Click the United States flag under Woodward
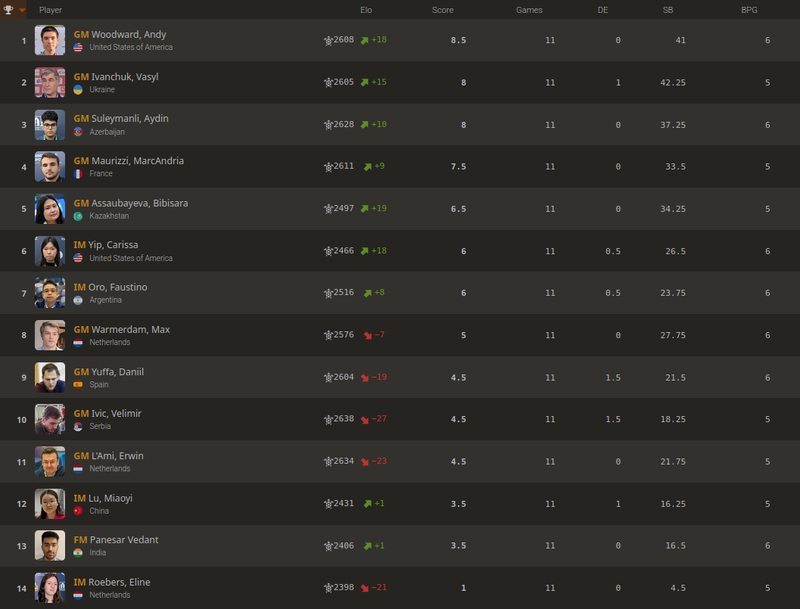This screenshot has height=609, width=800. click(79, 48)
